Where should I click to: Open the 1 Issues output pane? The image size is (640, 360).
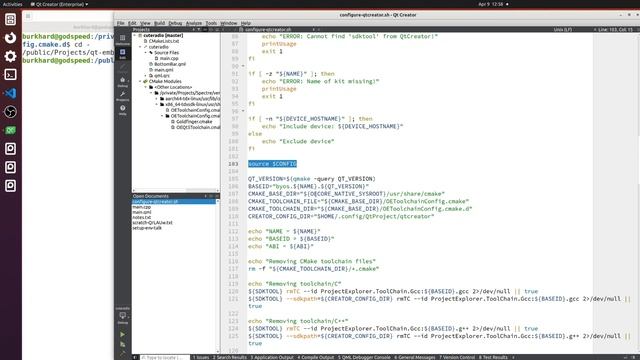click(x=201, y=357)
